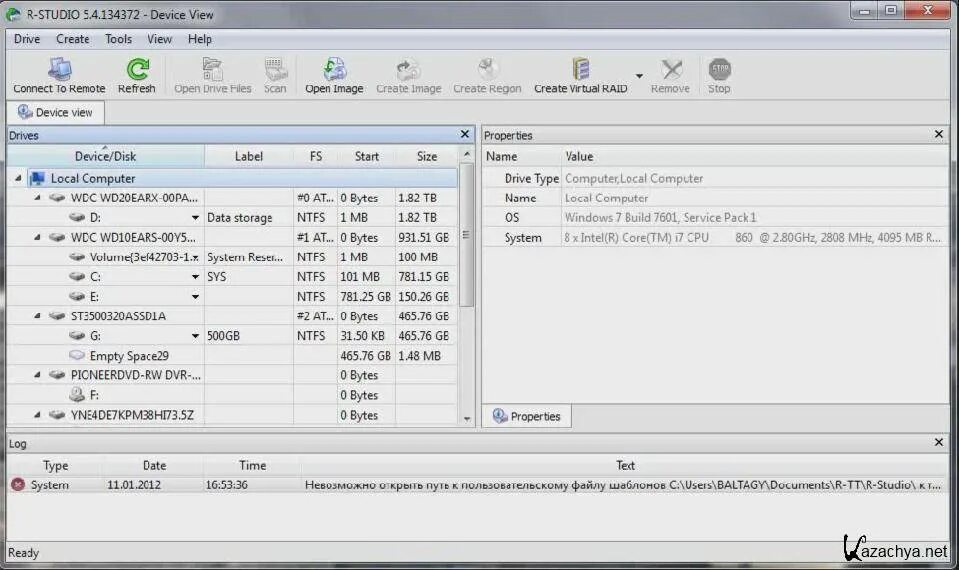Viewport: 959px width, 570px height.
Task: Open the Create menu
Action: click(x=73, y=39)
